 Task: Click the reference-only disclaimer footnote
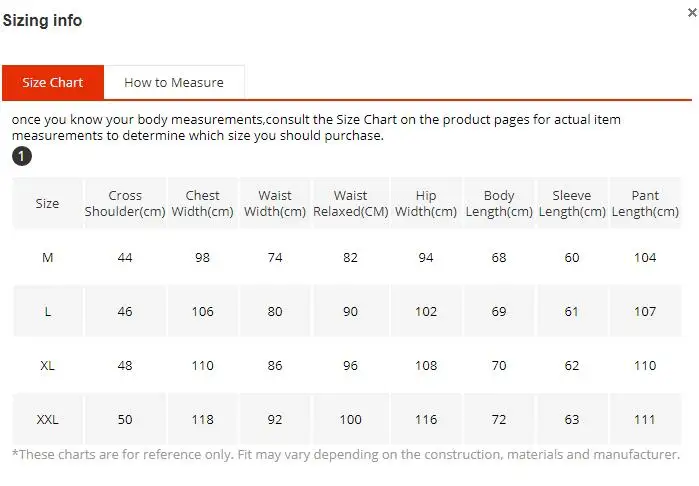(345, 455)
